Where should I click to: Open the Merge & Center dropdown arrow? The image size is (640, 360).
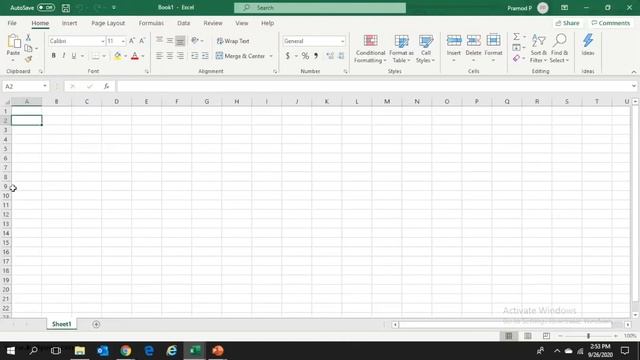click(x=271, y=56)
